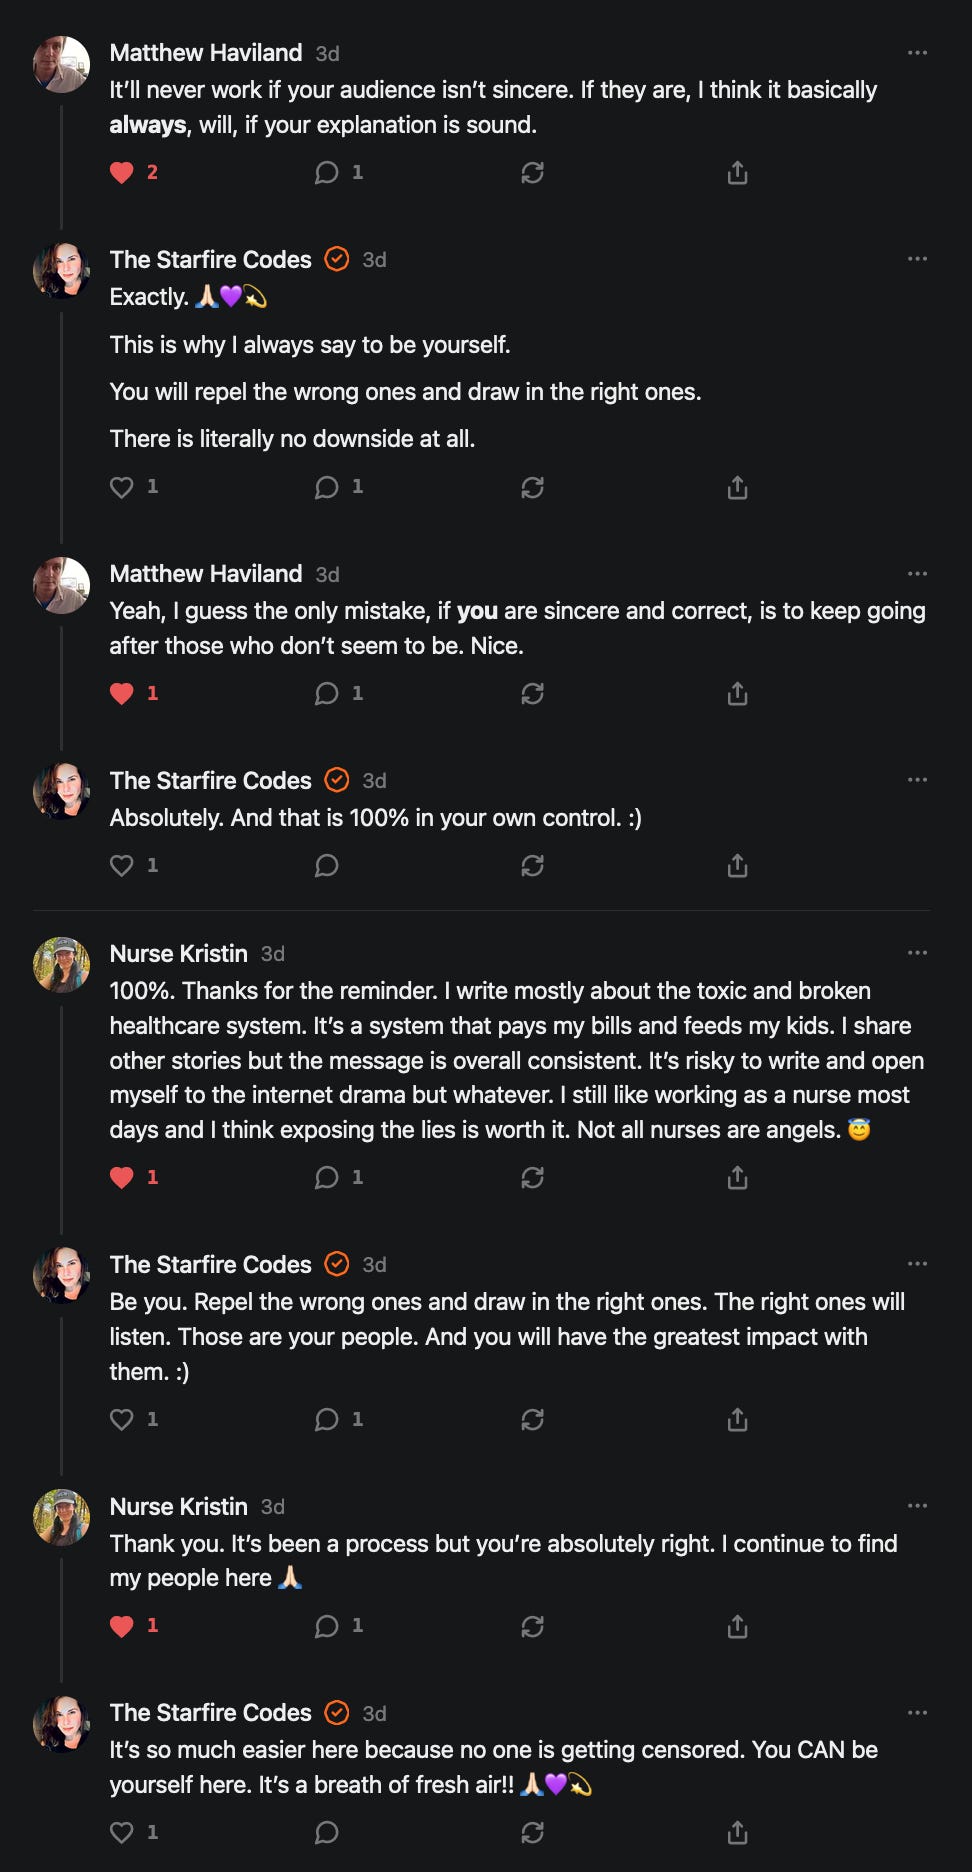Open more options on "breath of fresh air" comment

pyautogui.click(x=917, y=1713)
